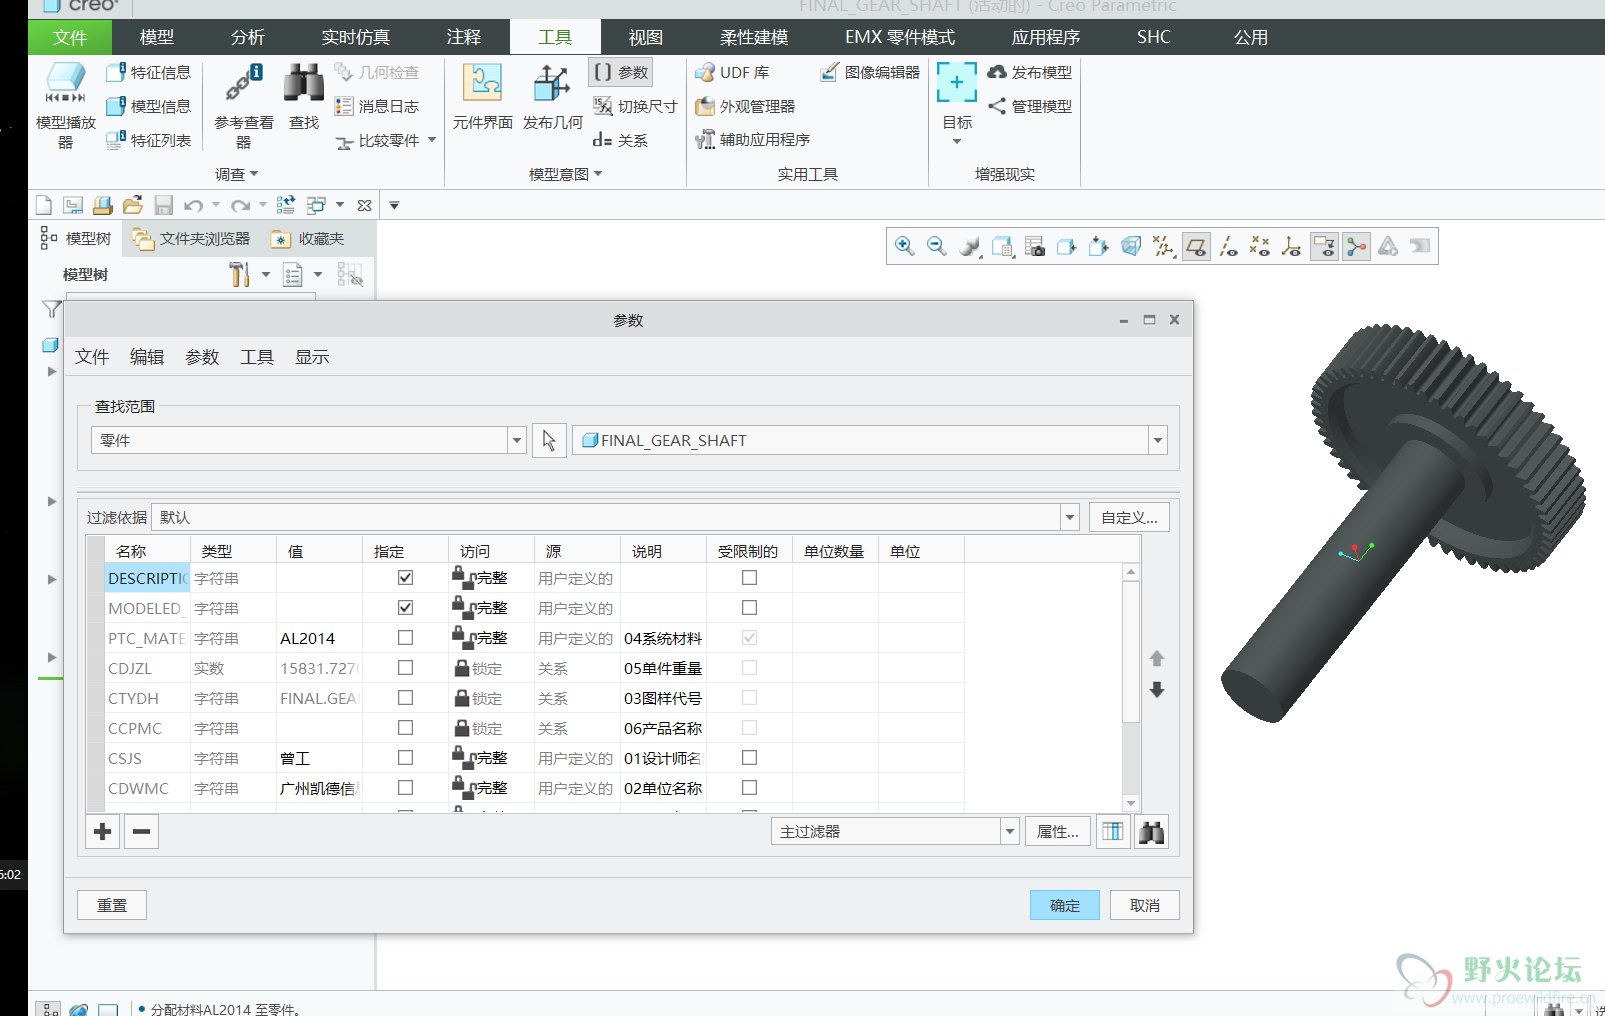Viewport: 1605px width, 1016px height.
Task: Open 外观管理器 appearance manager
Action: (x=745, y=106)
